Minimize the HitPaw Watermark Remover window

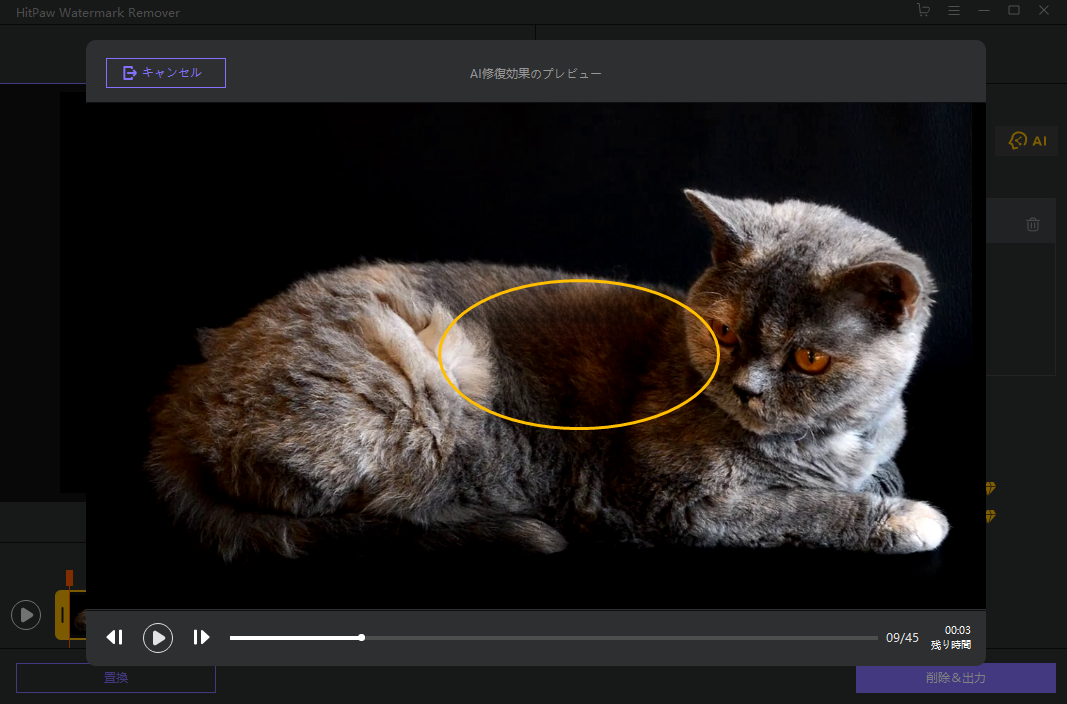coord(984,10)
